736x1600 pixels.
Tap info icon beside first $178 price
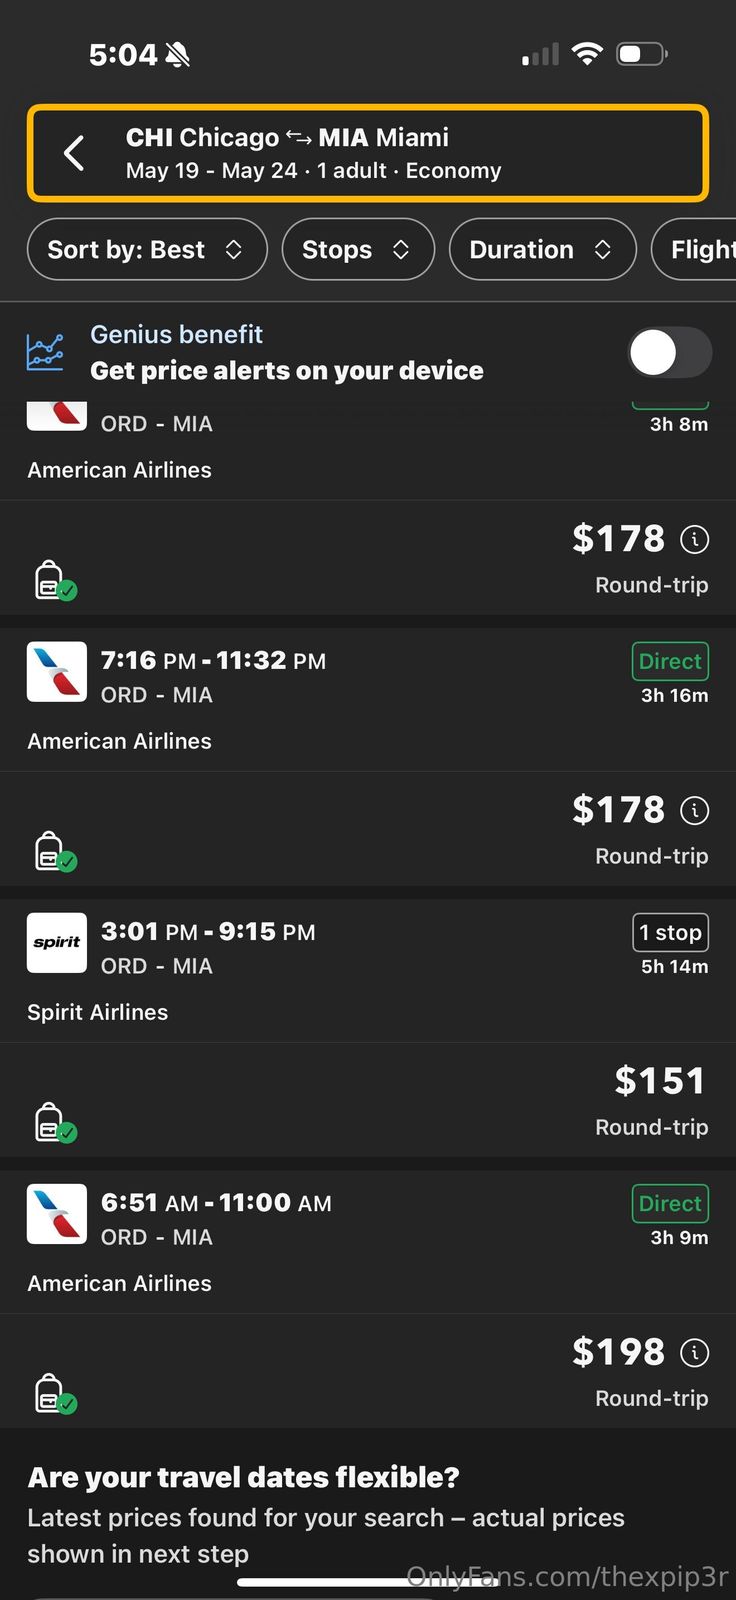pyautogui.click(x=695, y=540)
